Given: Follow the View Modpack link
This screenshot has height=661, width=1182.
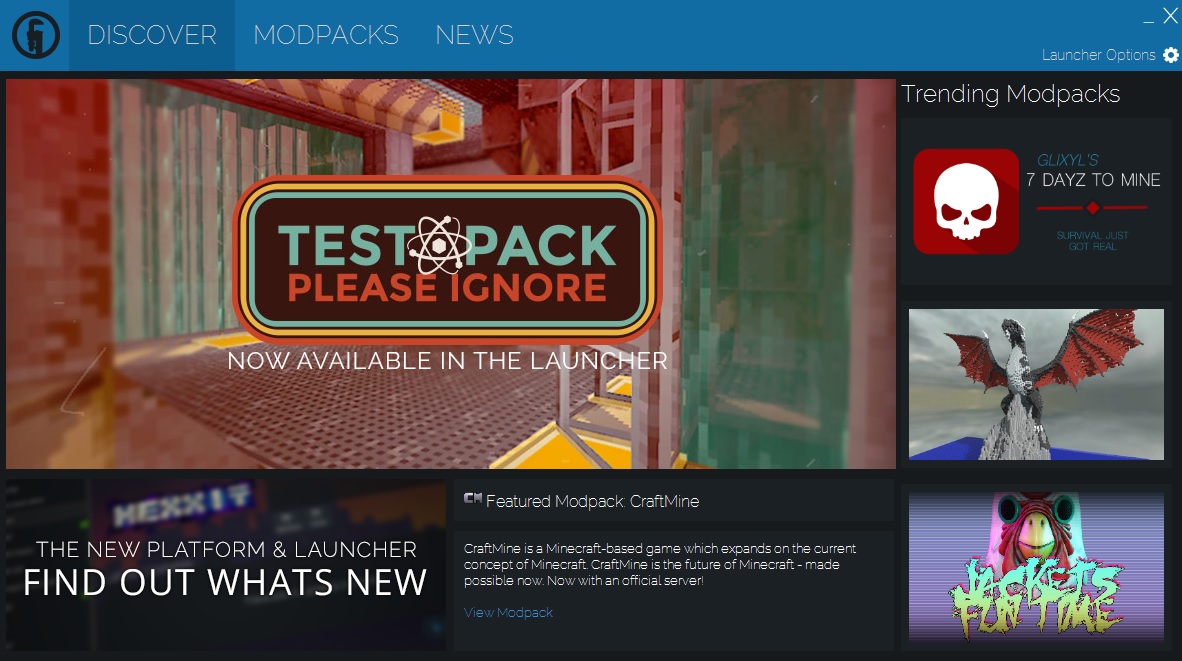Looking at the screenshot, I should click(x=508, y=612).
